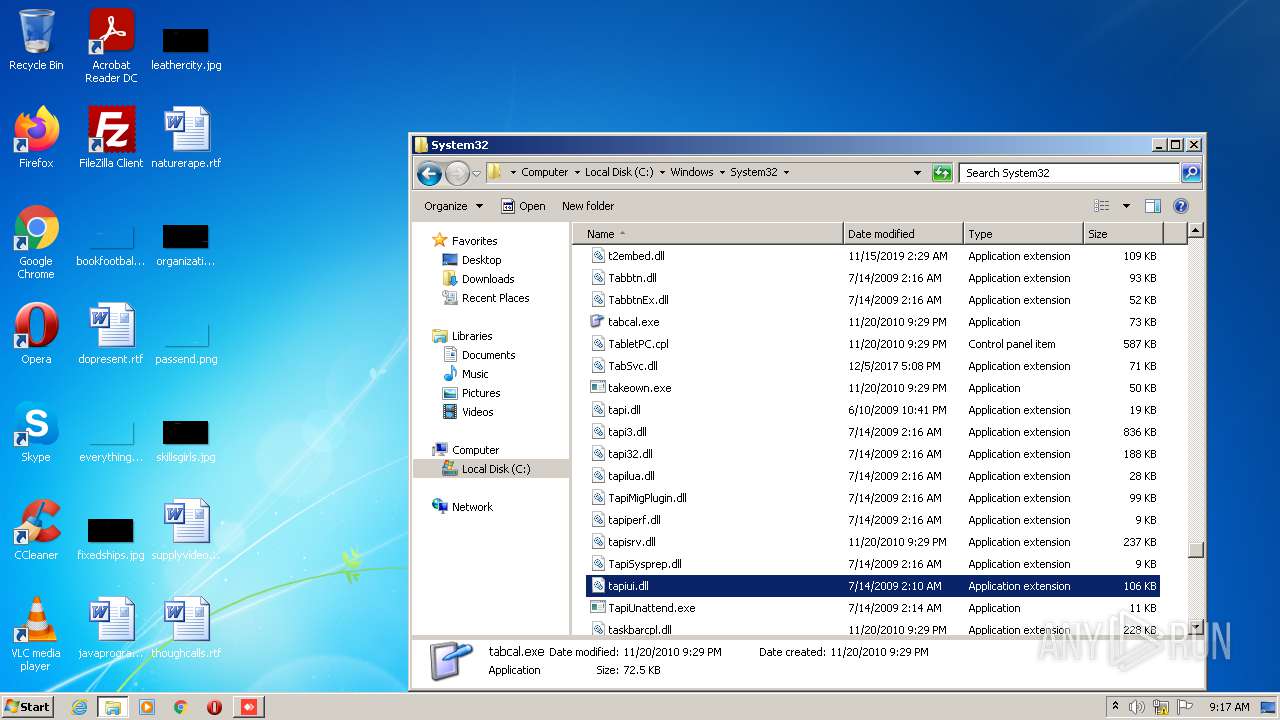Click the Open toolbar button
Image resolution: width=1280 pixels, height=720 pixels.
523,206
